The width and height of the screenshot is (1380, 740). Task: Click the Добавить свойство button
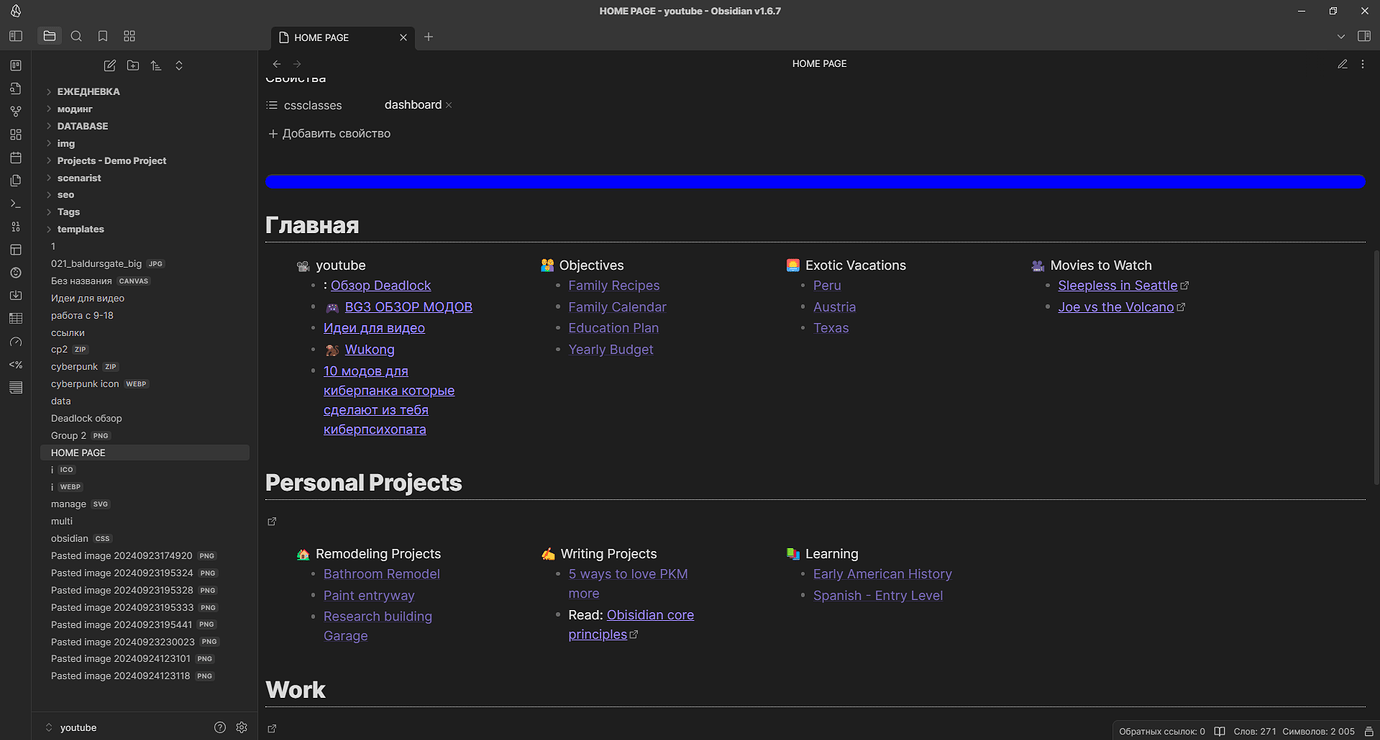coord(330,133)
